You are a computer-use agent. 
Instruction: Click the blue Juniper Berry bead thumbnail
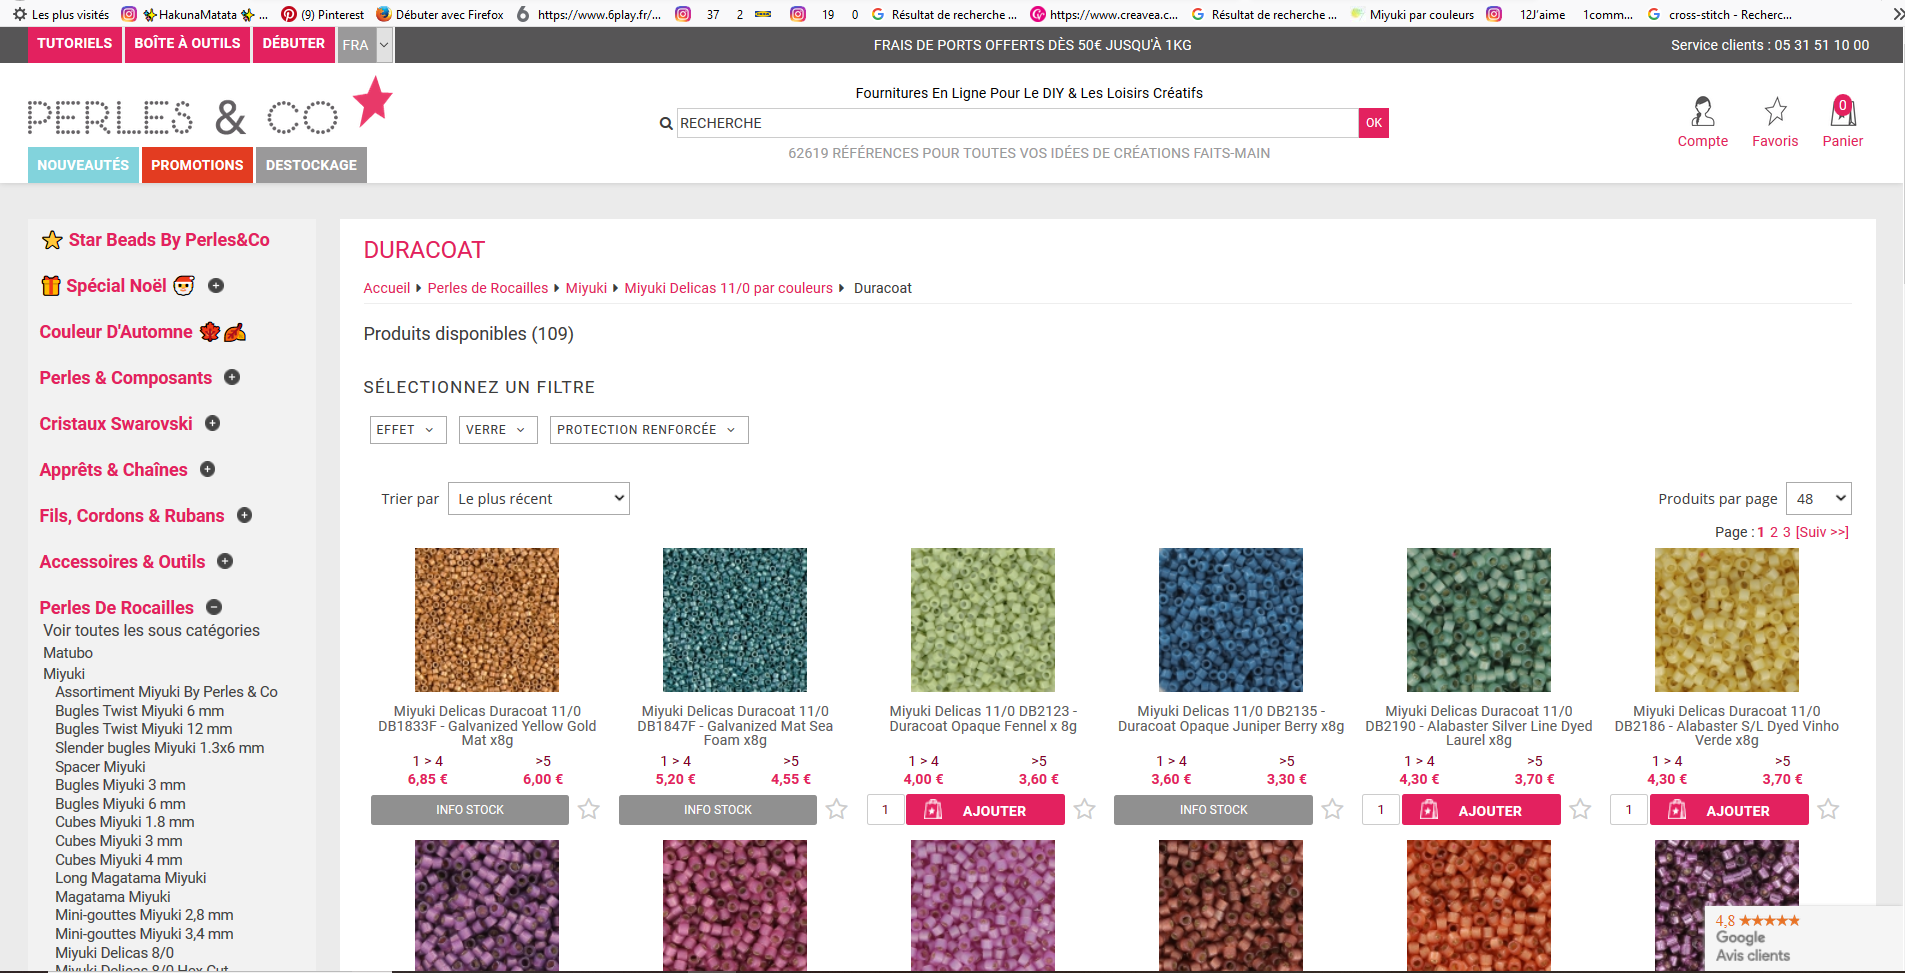1230,620
